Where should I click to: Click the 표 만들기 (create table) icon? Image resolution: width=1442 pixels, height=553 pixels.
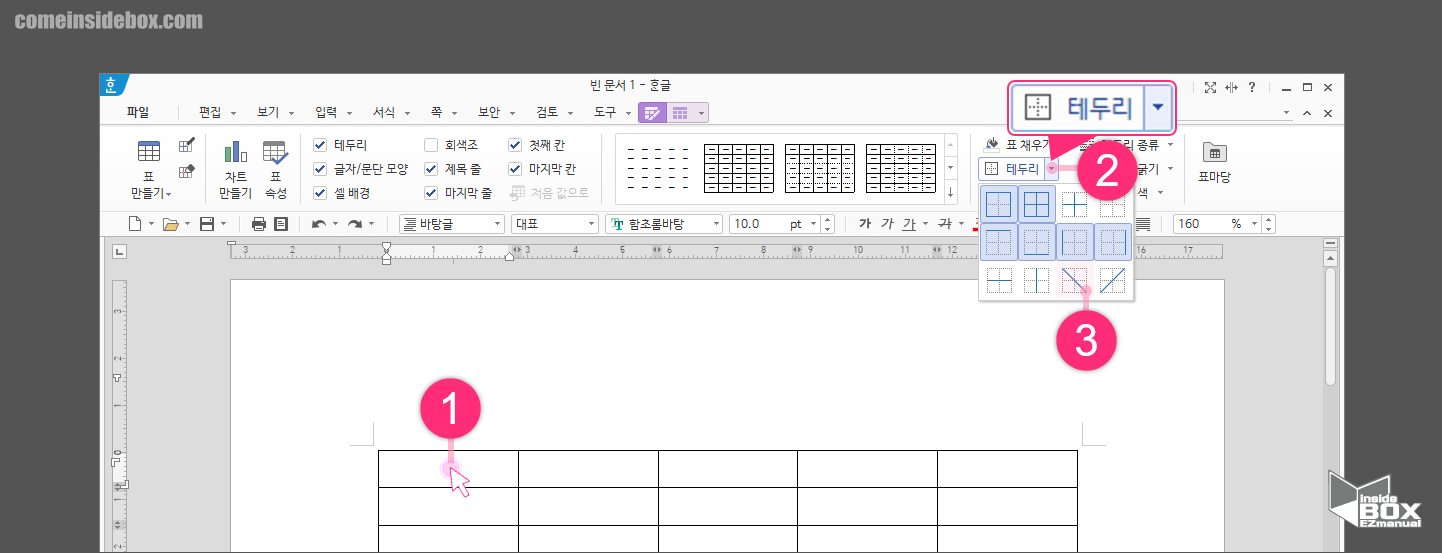[x=150, y=153]
